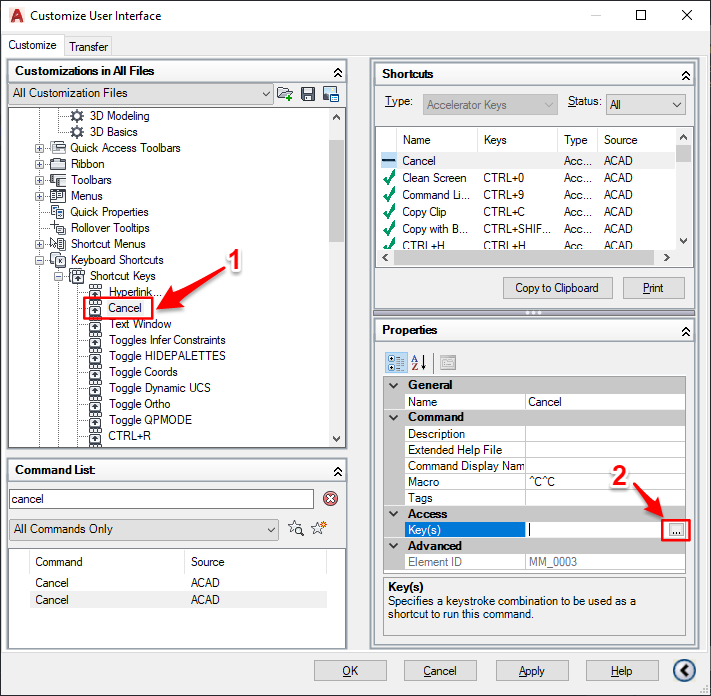The width and height of the screenshot is (711, 696).
Task: Click the Toggle Coords shortcut icon
Action: [95, 372]
